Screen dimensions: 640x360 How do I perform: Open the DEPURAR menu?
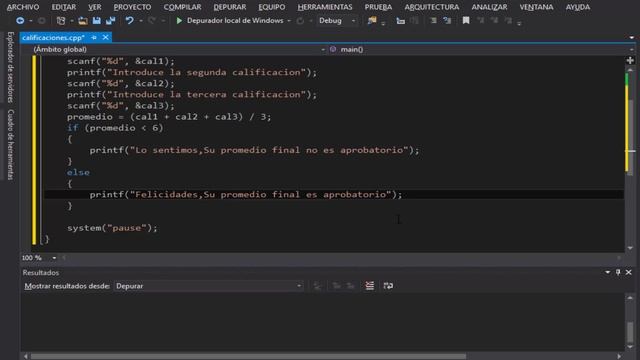tap(230, 7)
